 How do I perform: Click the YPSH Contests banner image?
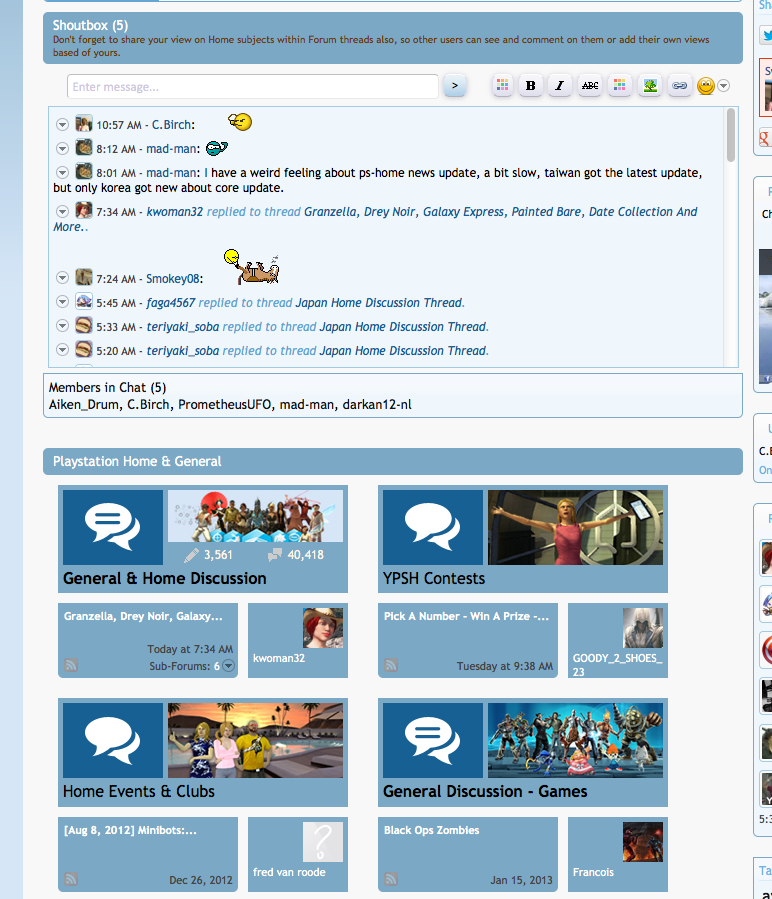tap(575, 527)
